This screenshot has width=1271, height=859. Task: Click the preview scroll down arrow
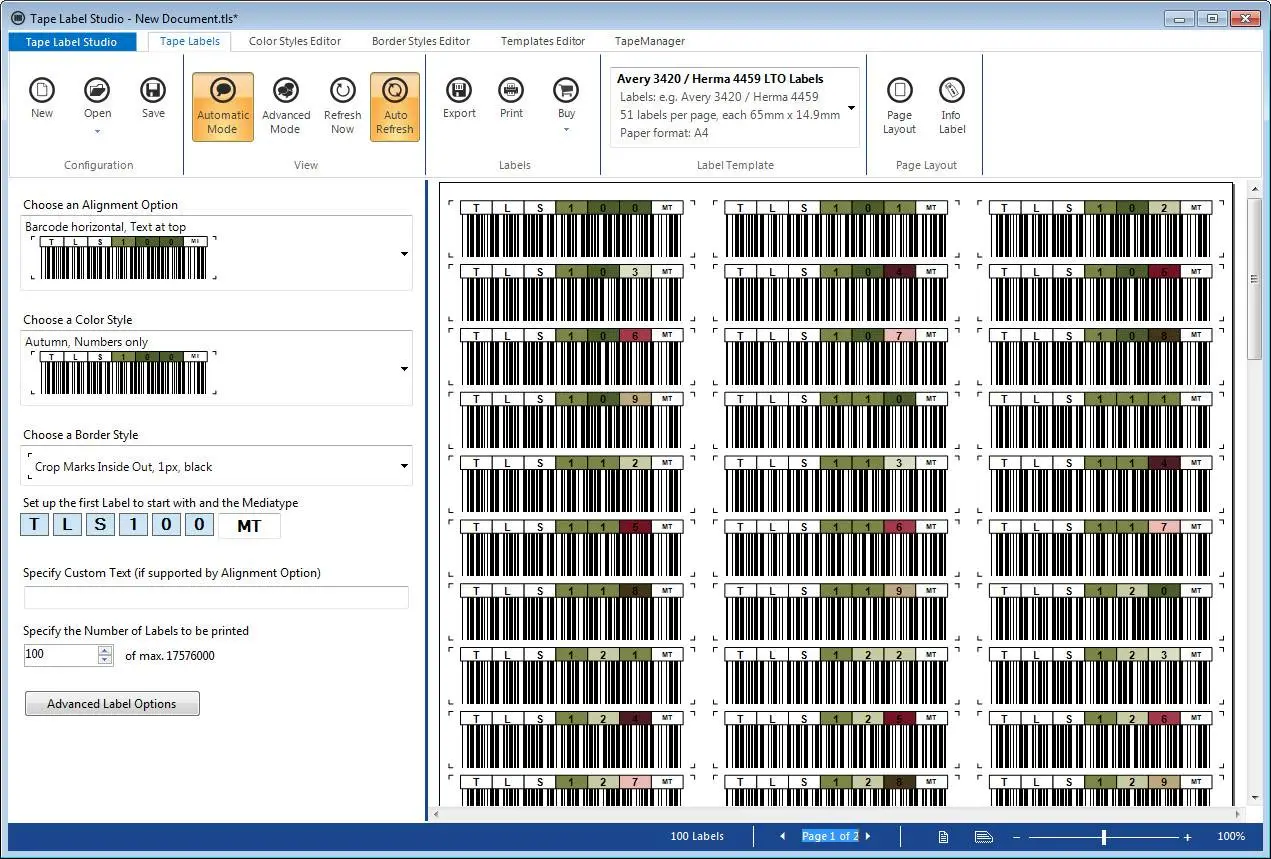pyautogui.click(x=1254, y=799)
